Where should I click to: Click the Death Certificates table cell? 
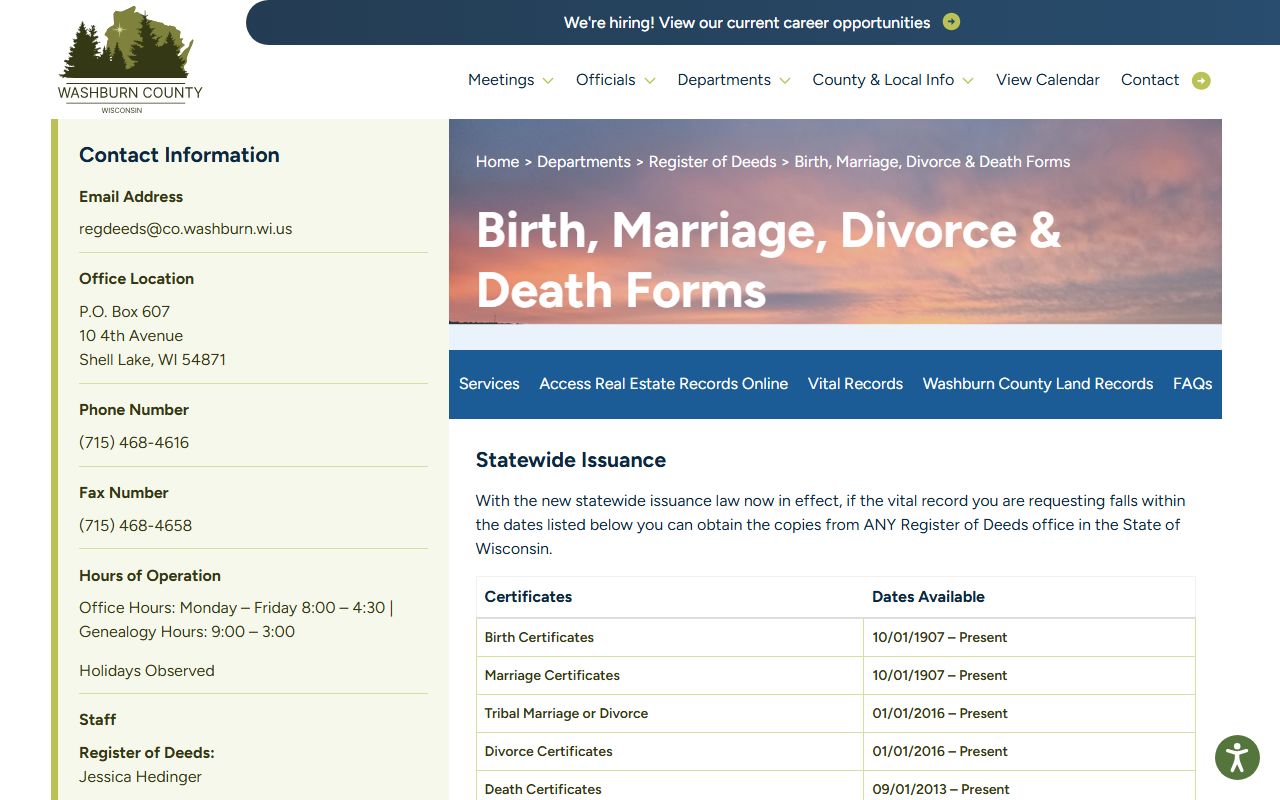tap(670, 786)
